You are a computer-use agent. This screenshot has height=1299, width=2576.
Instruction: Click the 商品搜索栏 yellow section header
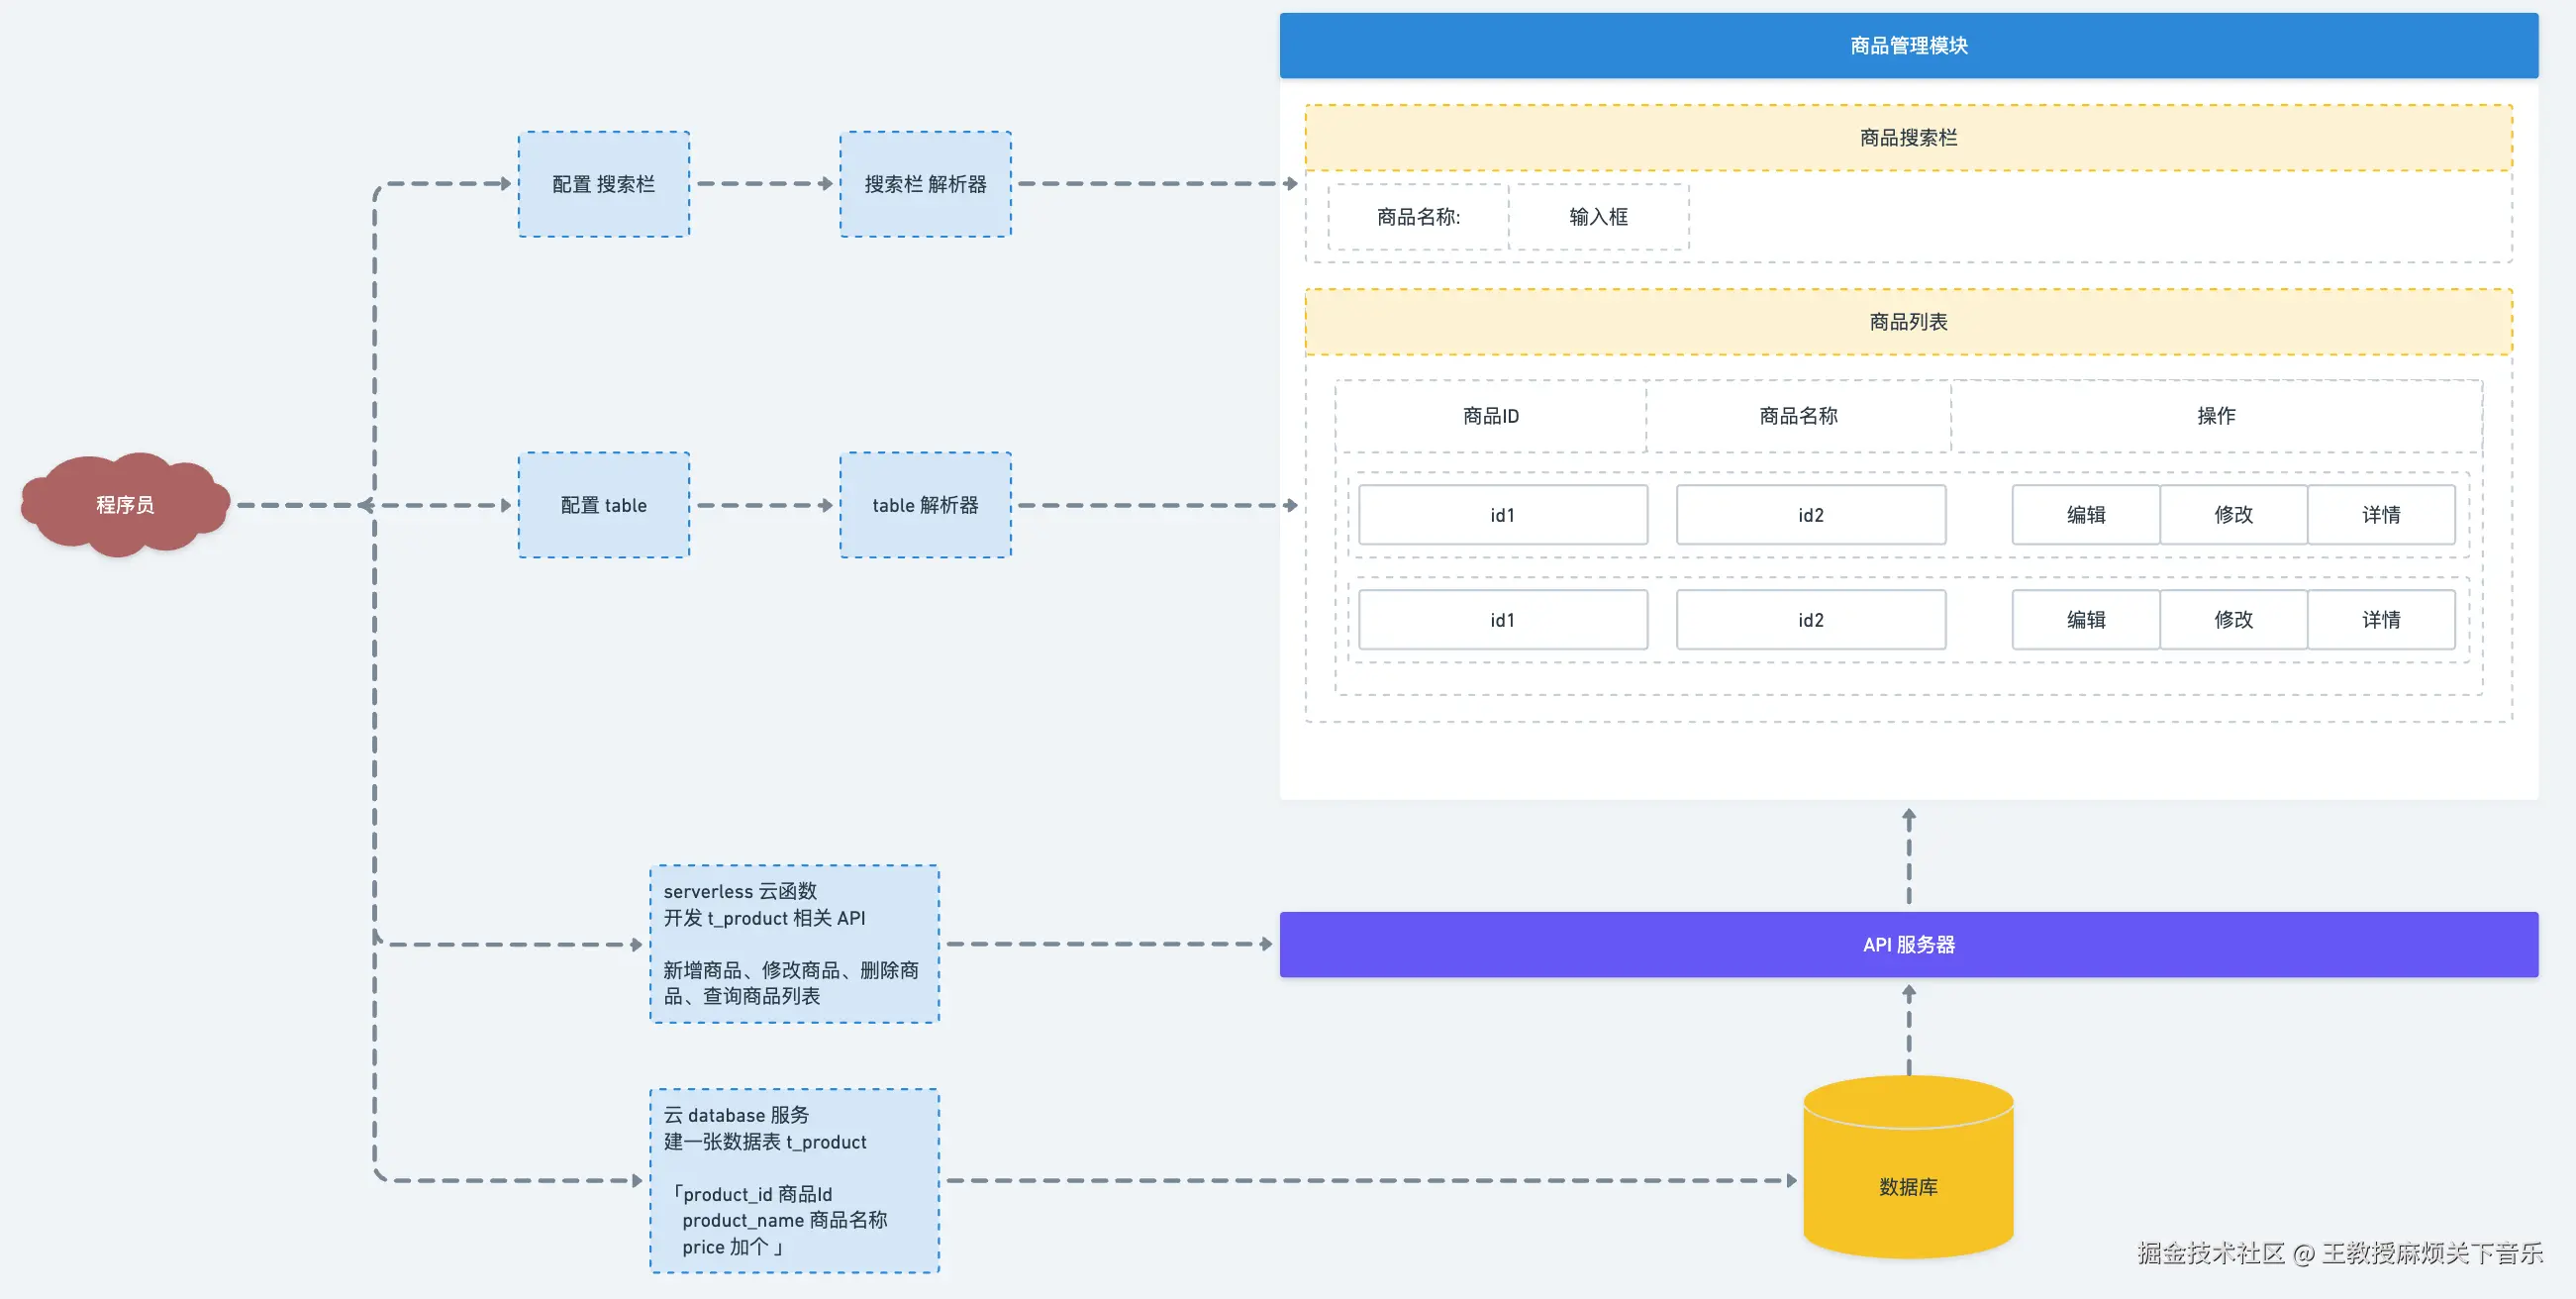click(x=1908, y=138)
